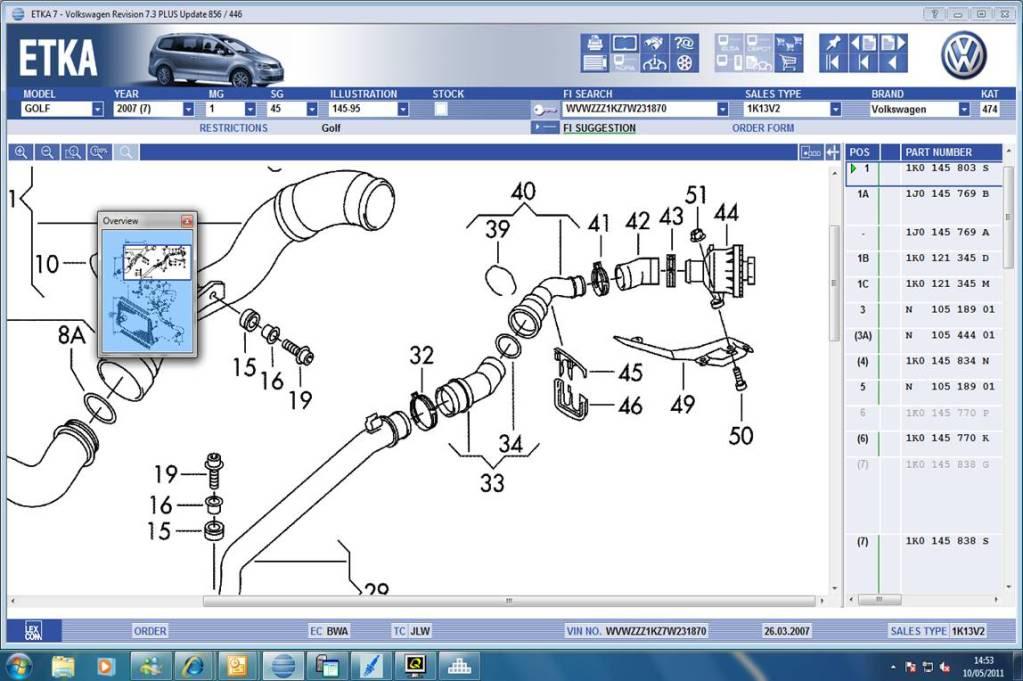Screen dimensions: 1023x681
Task: Click the illustration horizontal scrollbar
Action: pos(509,600)
